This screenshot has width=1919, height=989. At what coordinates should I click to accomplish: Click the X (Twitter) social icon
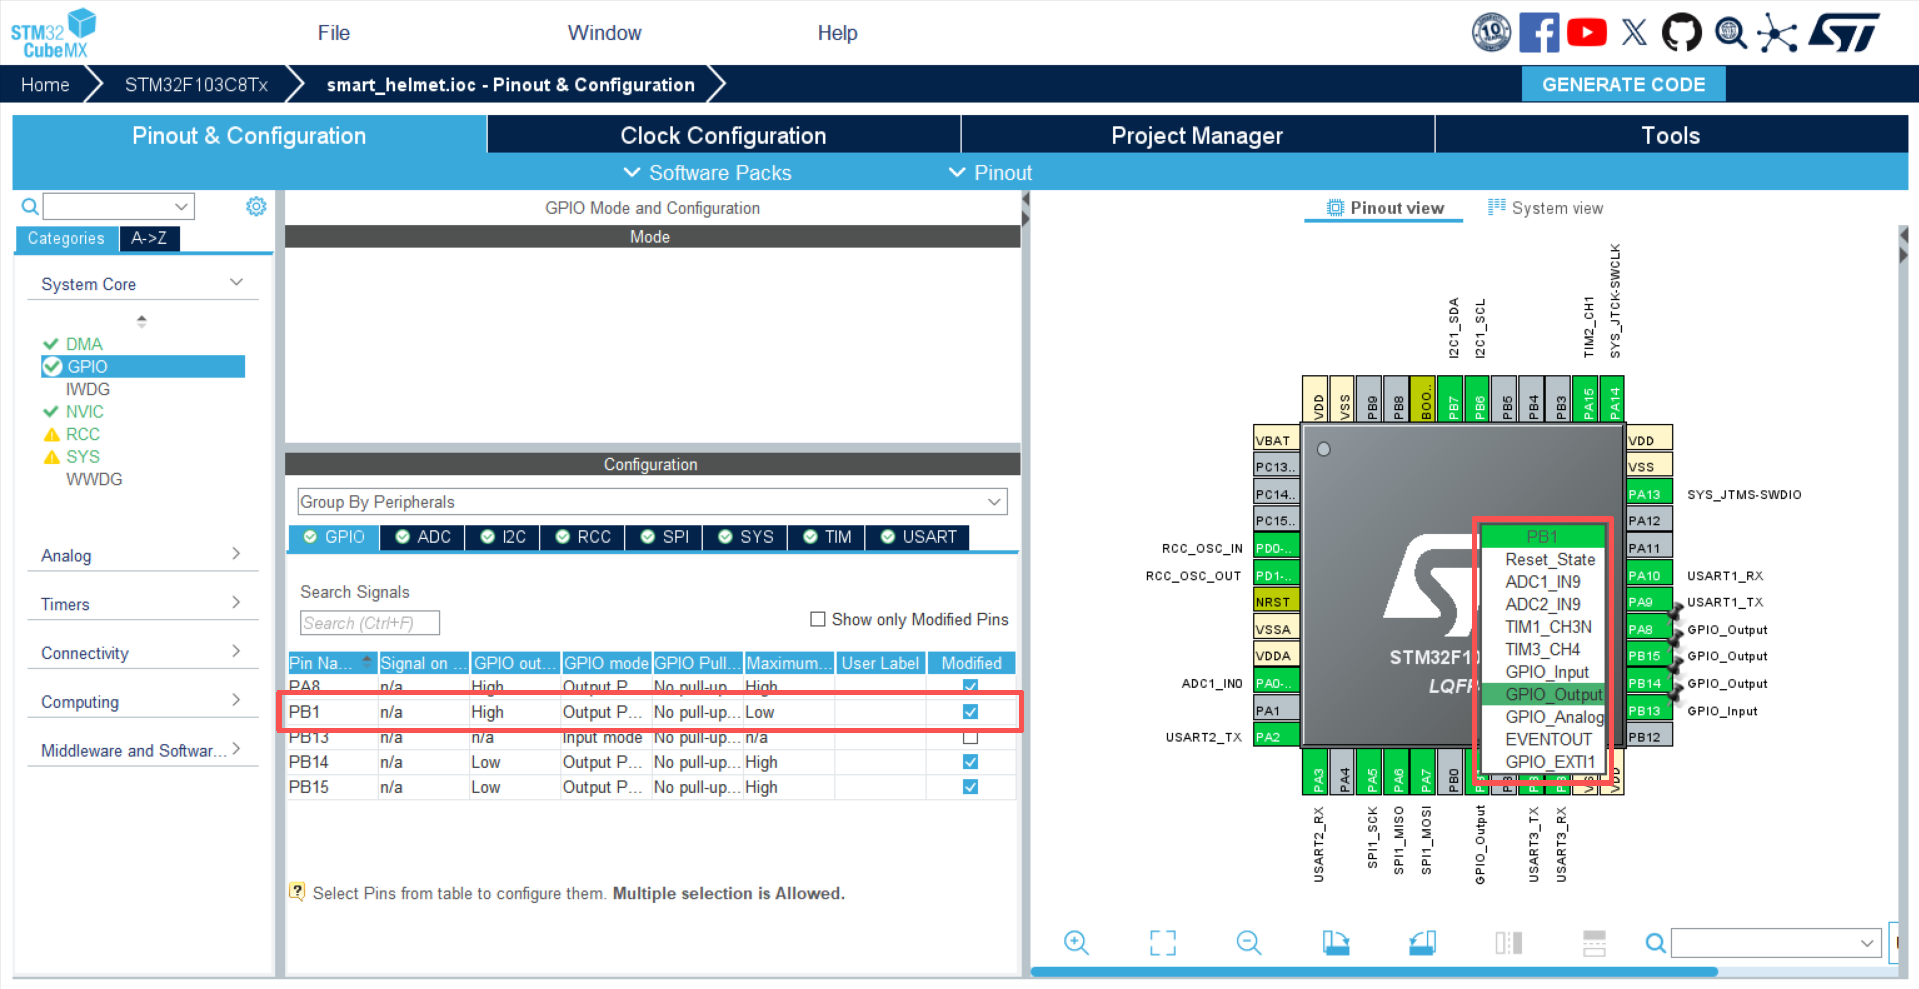[1634, 33]
